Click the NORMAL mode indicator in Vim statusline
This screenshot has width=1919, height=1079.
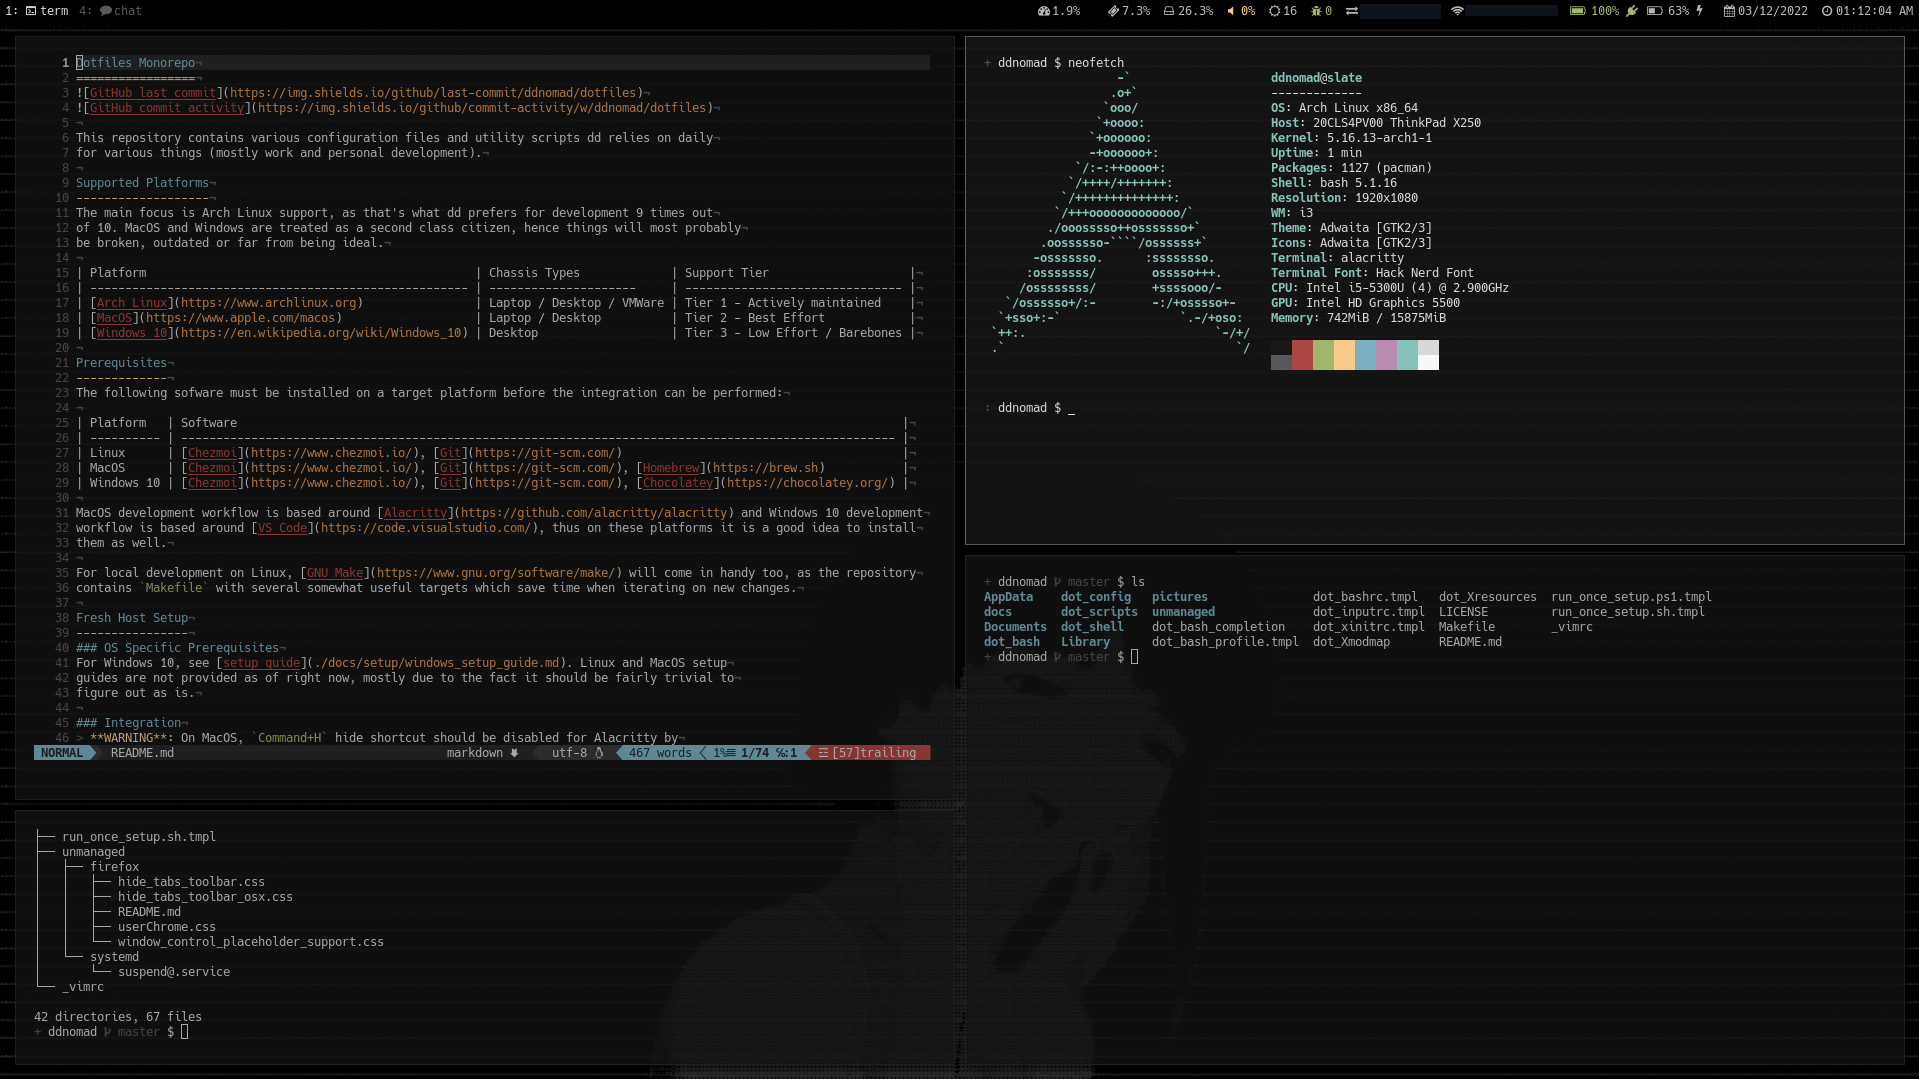tap(62, 753)
